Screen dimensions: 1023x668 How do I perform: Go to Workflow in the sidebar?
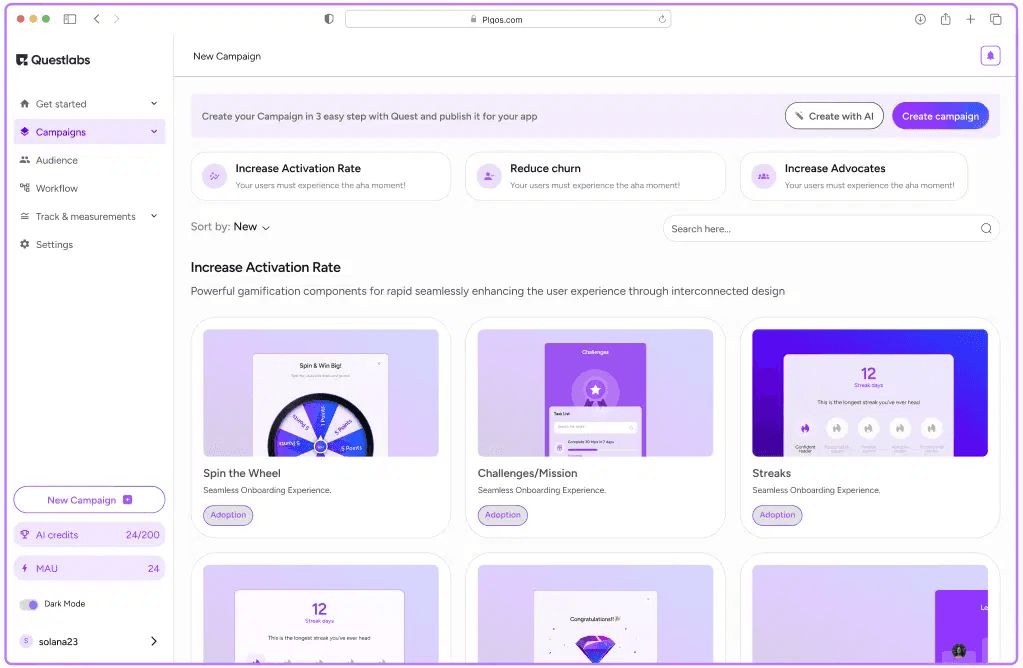(x=57, y=188)
